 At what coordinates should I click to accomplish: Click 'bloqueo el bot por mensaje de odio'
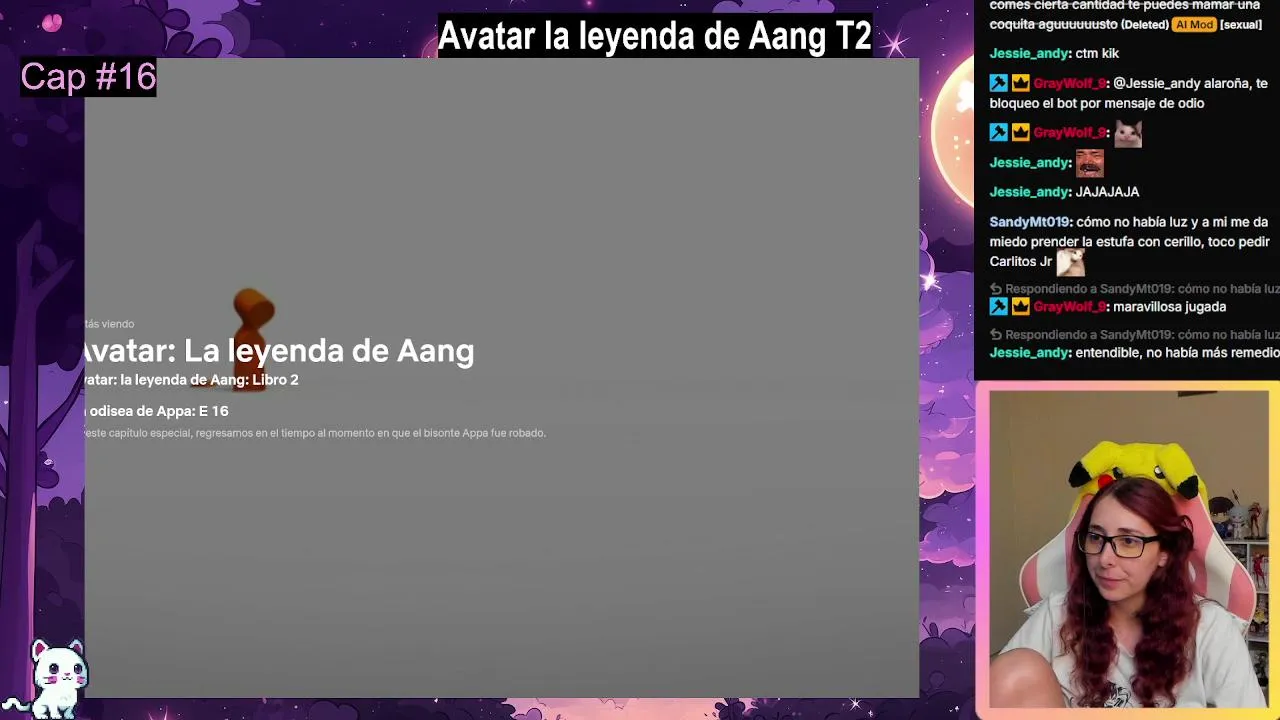1097,103
